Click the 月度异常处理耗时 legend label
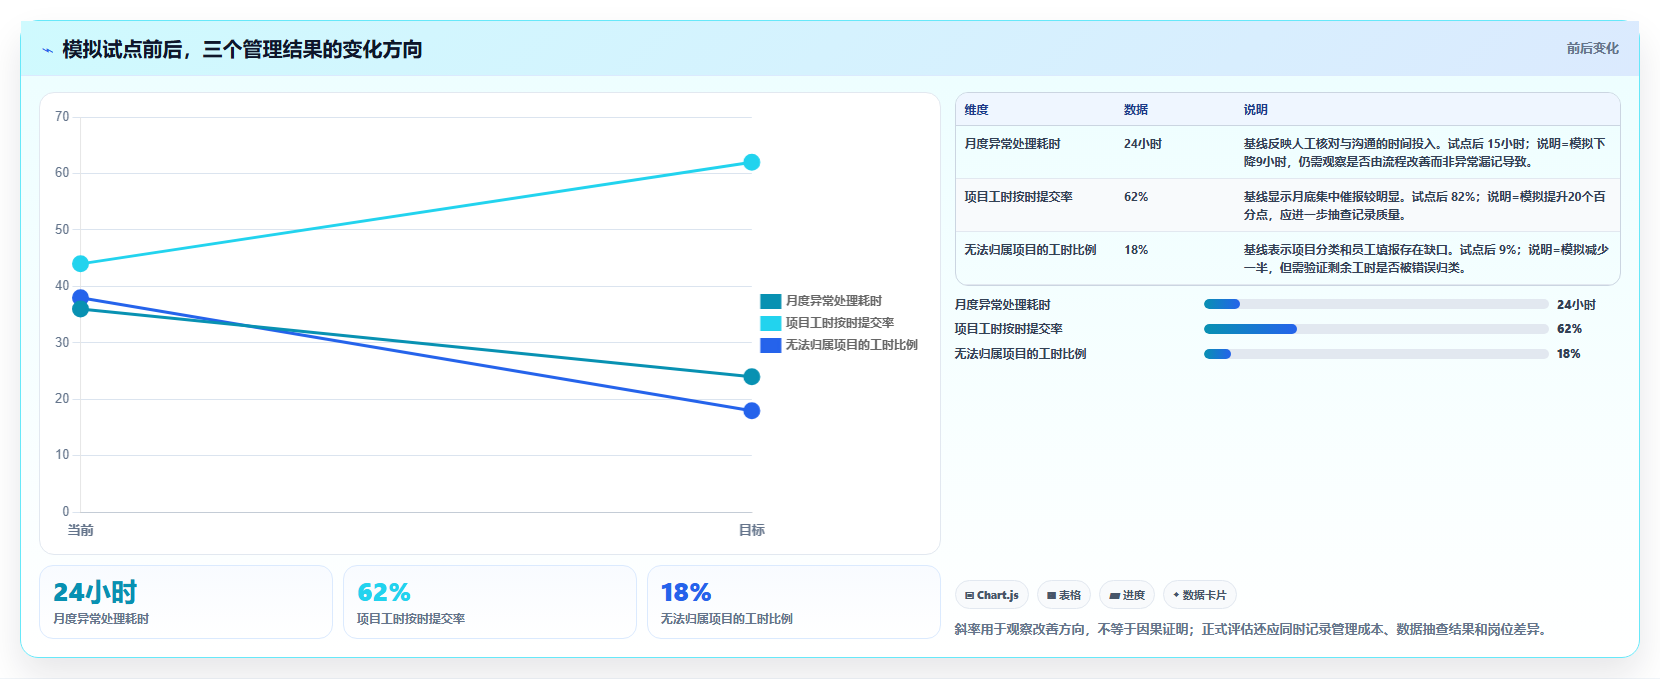The width and height of the screenshot is (1660, 679). click(833, 301)
